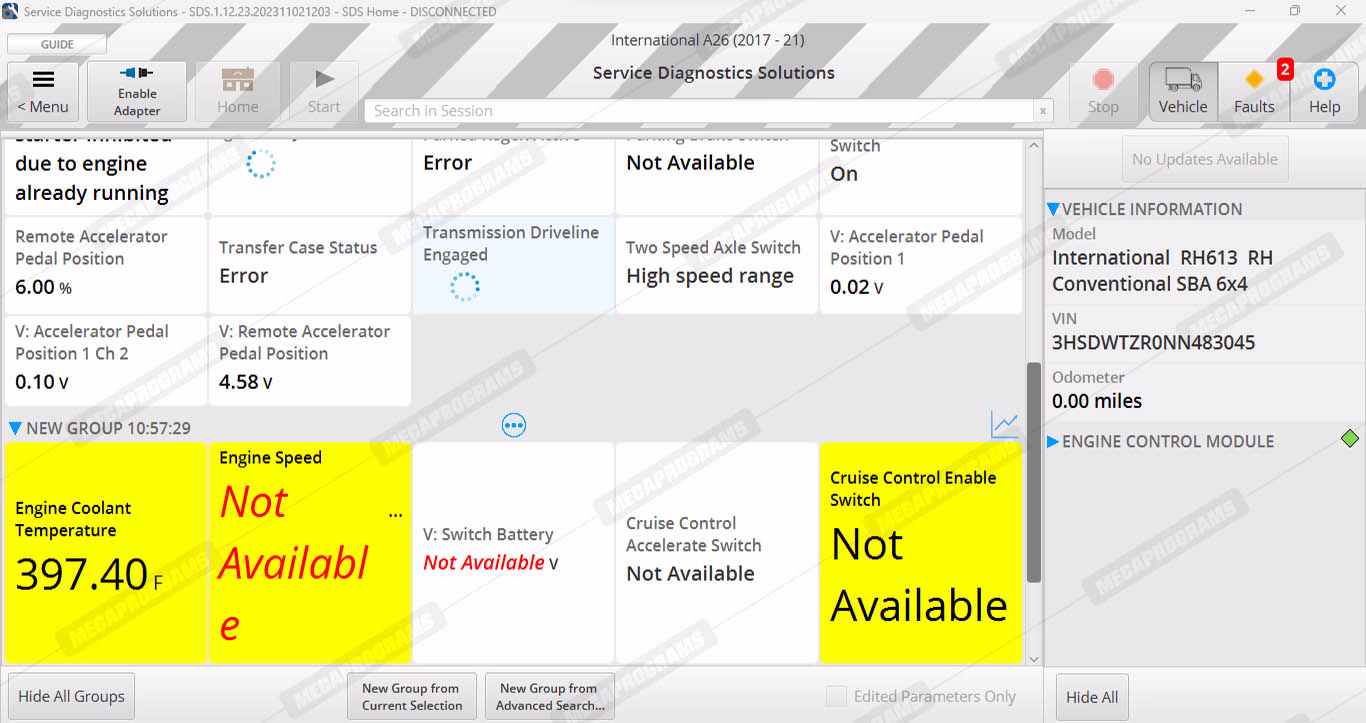Image resolution: width=1366 pixels, height=723 pixels.
Task: Click the Switch On tile
Action: click(921, 176)
